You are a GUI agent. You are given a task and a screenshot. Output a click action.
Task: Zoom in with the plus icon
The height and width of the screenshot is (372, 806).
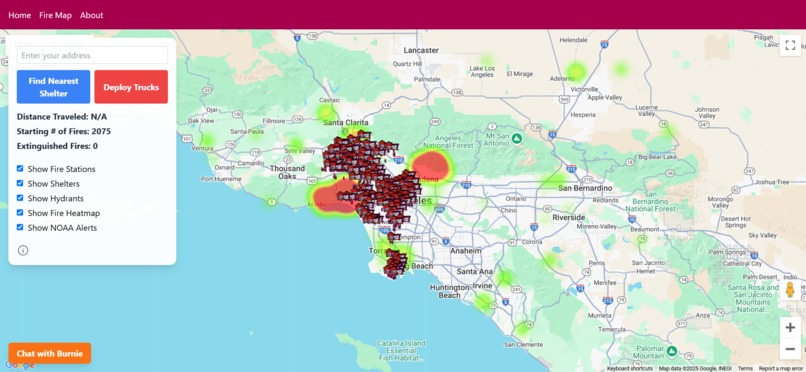point(790,328)
